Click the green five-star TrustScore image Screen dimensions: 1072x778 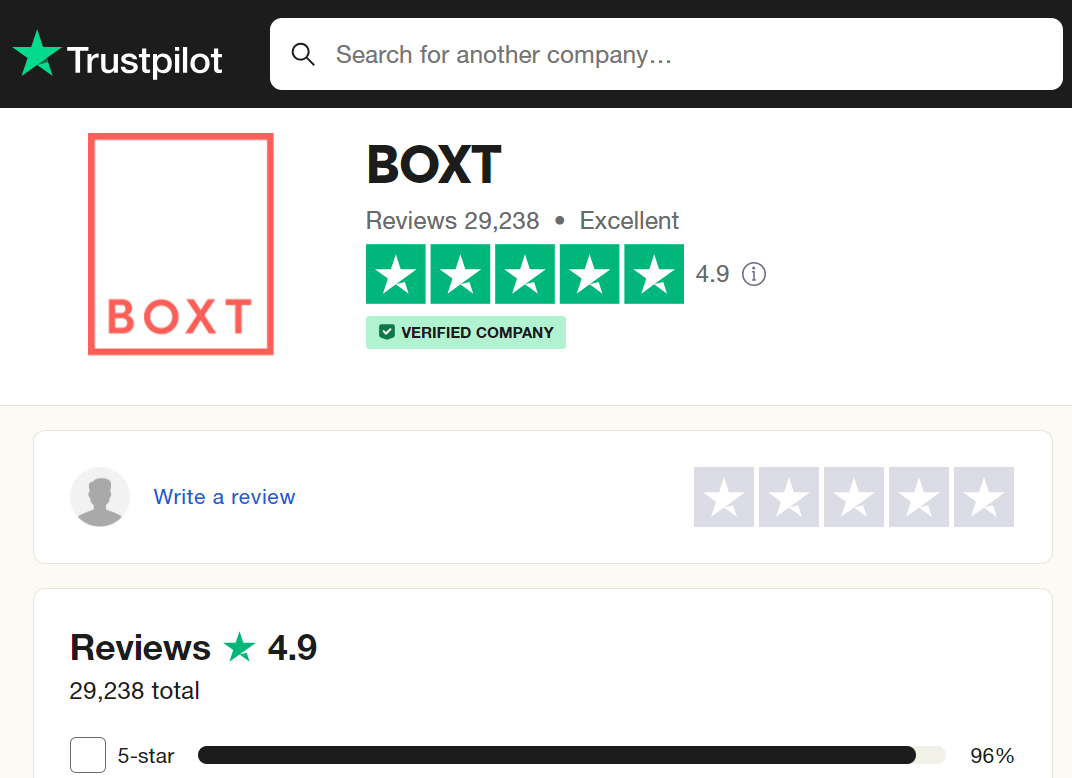(x=525, y=274)
